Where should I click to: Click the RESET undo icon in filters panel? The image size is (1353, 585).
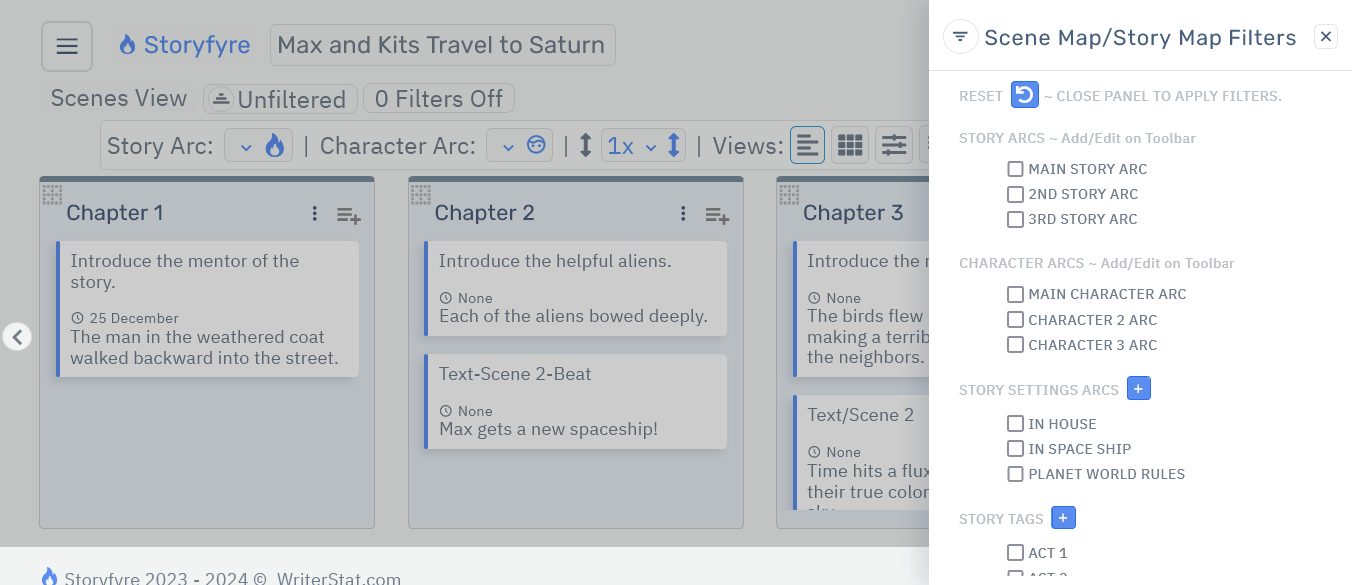coord(1023,94)
